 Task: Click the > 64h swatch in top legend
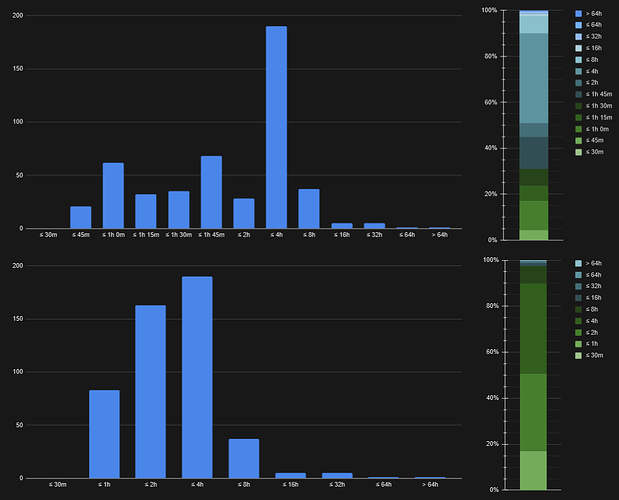coord(578,14)
